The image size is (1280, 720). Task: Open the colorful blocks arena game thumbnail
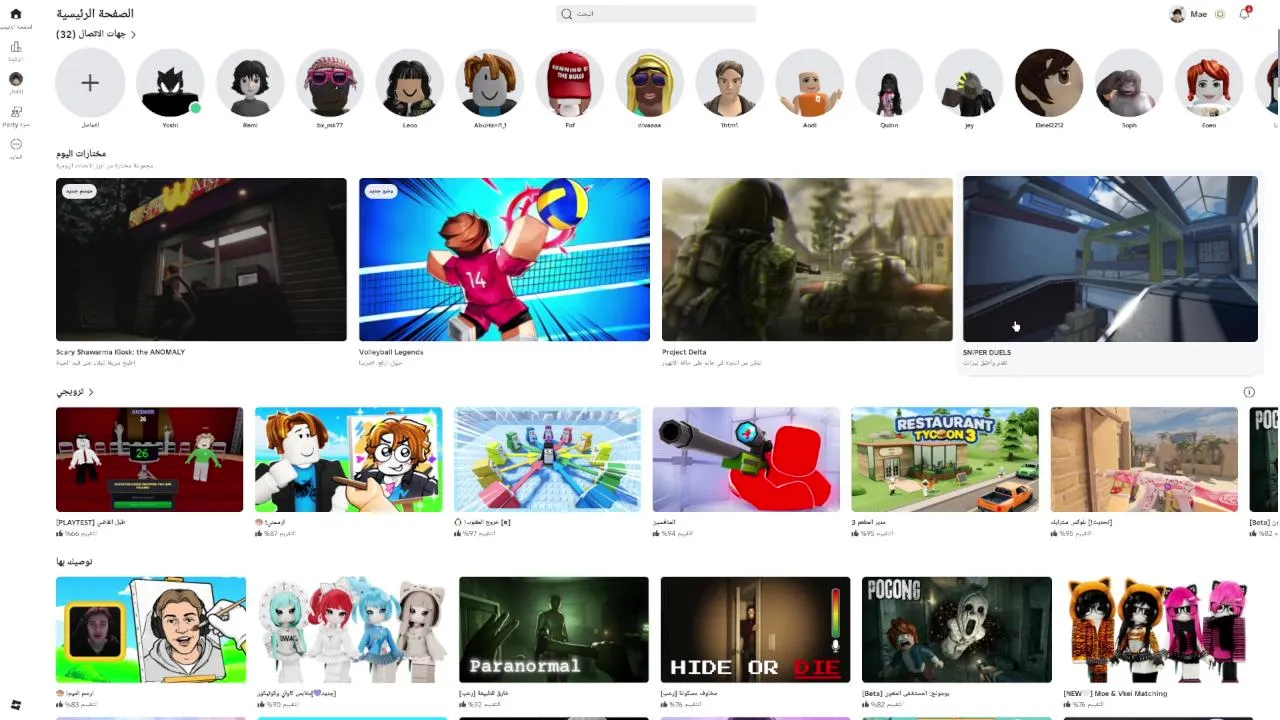coord(547,460)
